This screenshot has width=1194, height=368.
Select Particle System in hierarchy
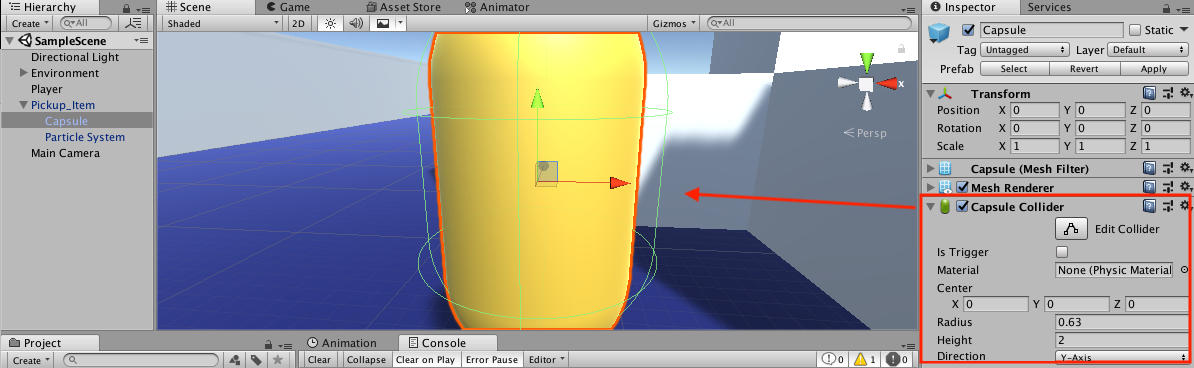tap(85, 137)
